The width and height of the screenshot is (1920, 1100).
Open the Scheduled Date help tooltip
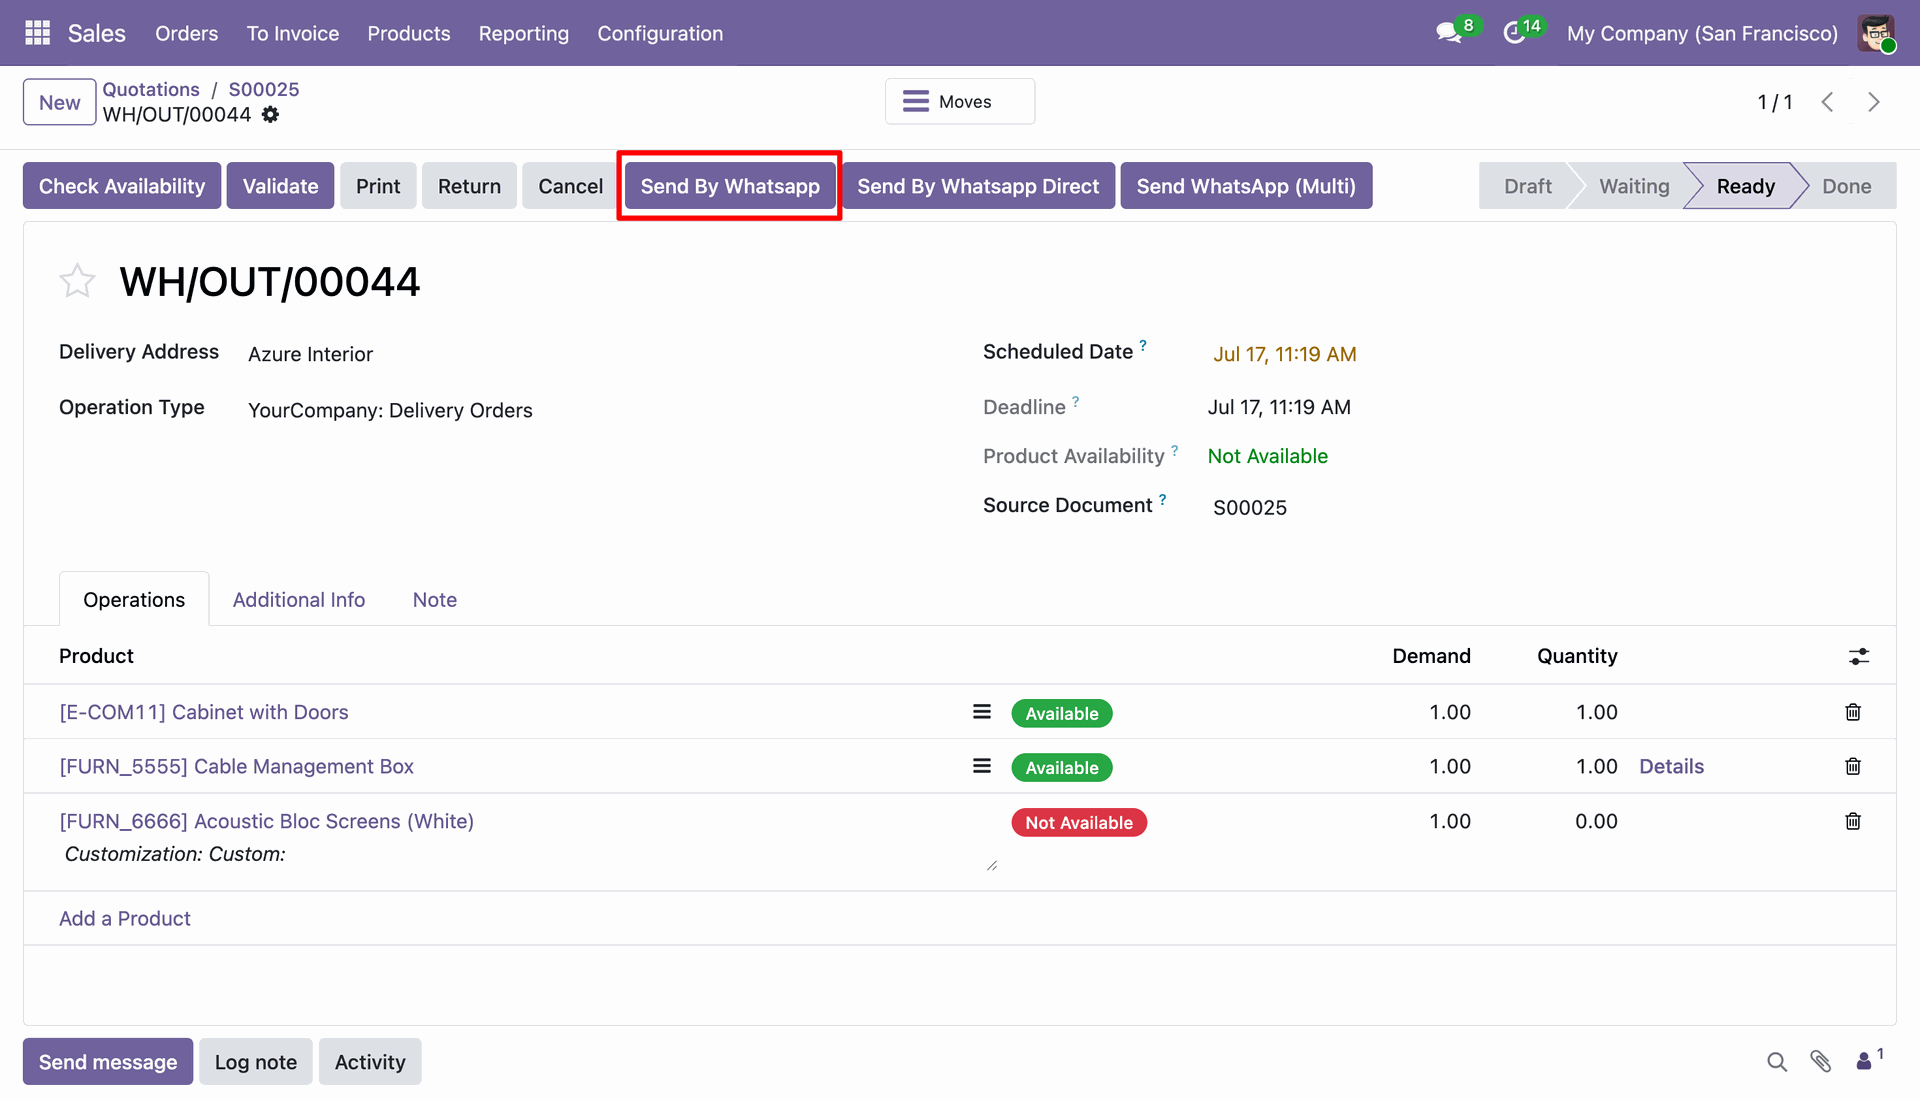(x=1143, y=345)
